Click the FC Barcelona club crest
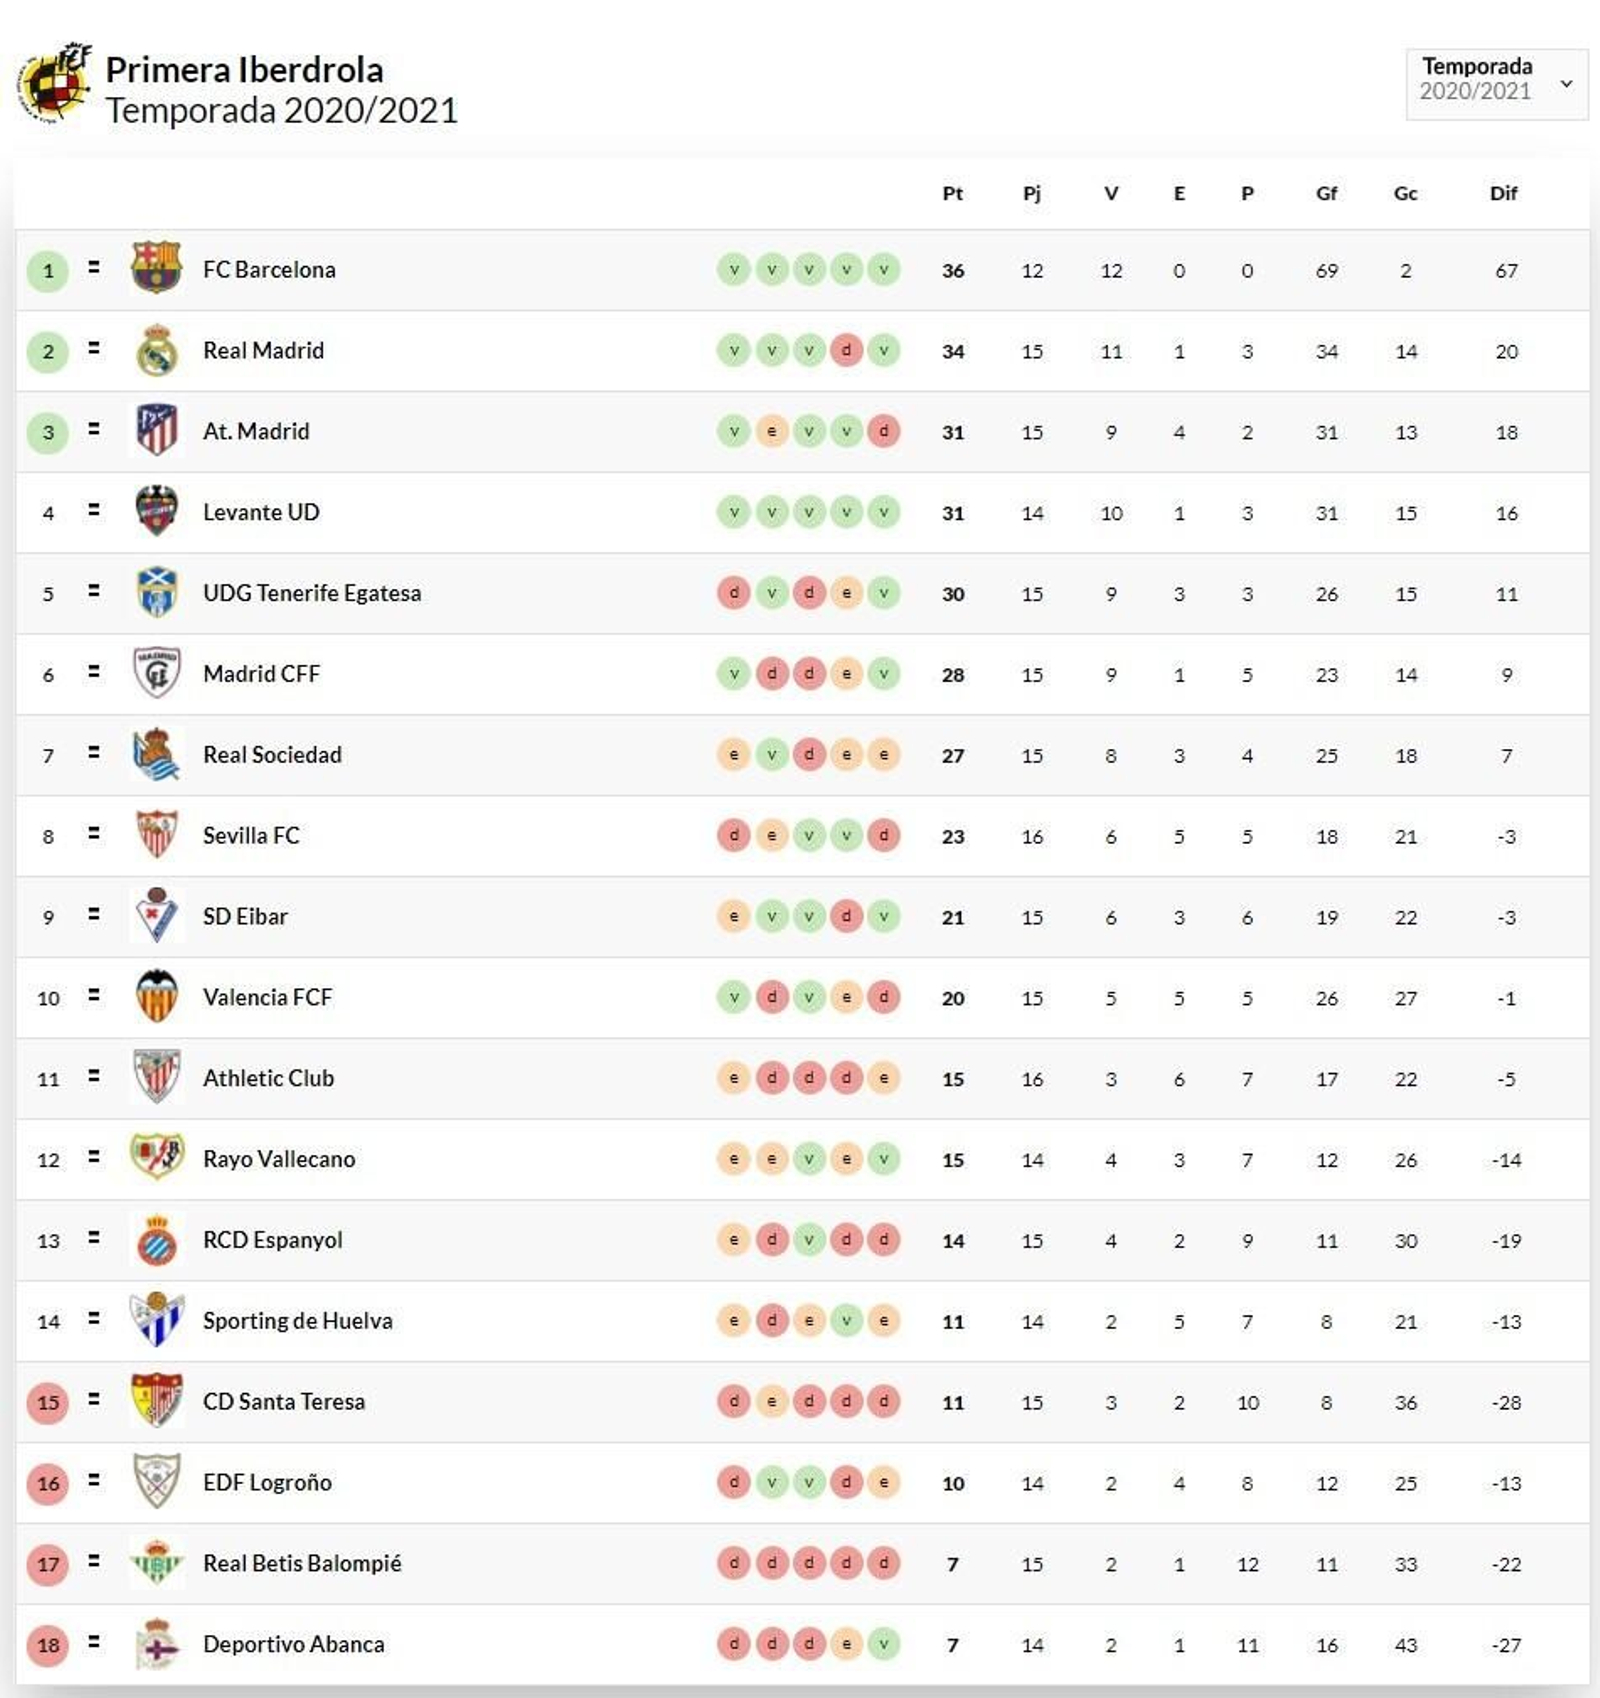 (x=156, y=268)
